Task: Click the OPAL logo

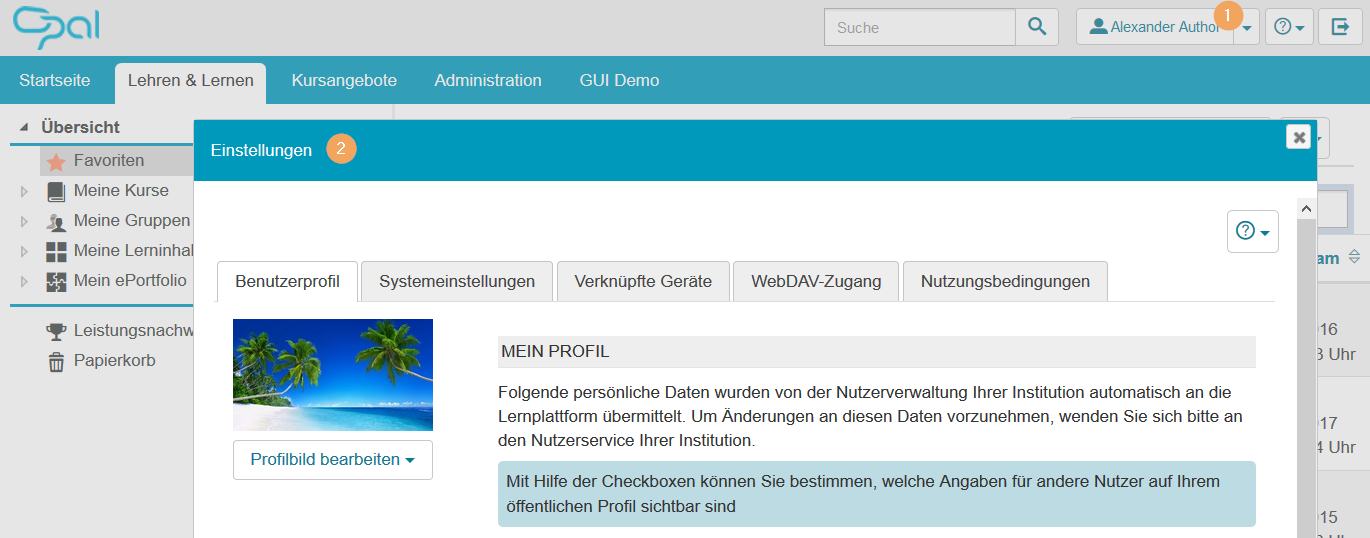Action: (x=56, y=27)
